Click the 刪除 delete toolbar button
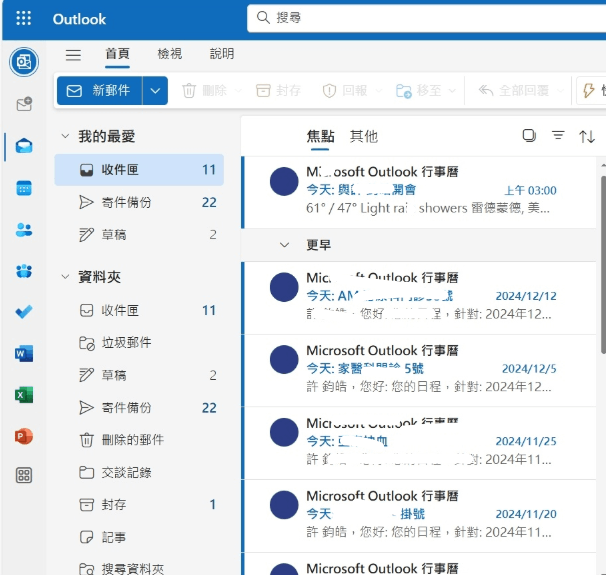Image resolution: width=606 pixels, height=575 pixels. [204, 91]
